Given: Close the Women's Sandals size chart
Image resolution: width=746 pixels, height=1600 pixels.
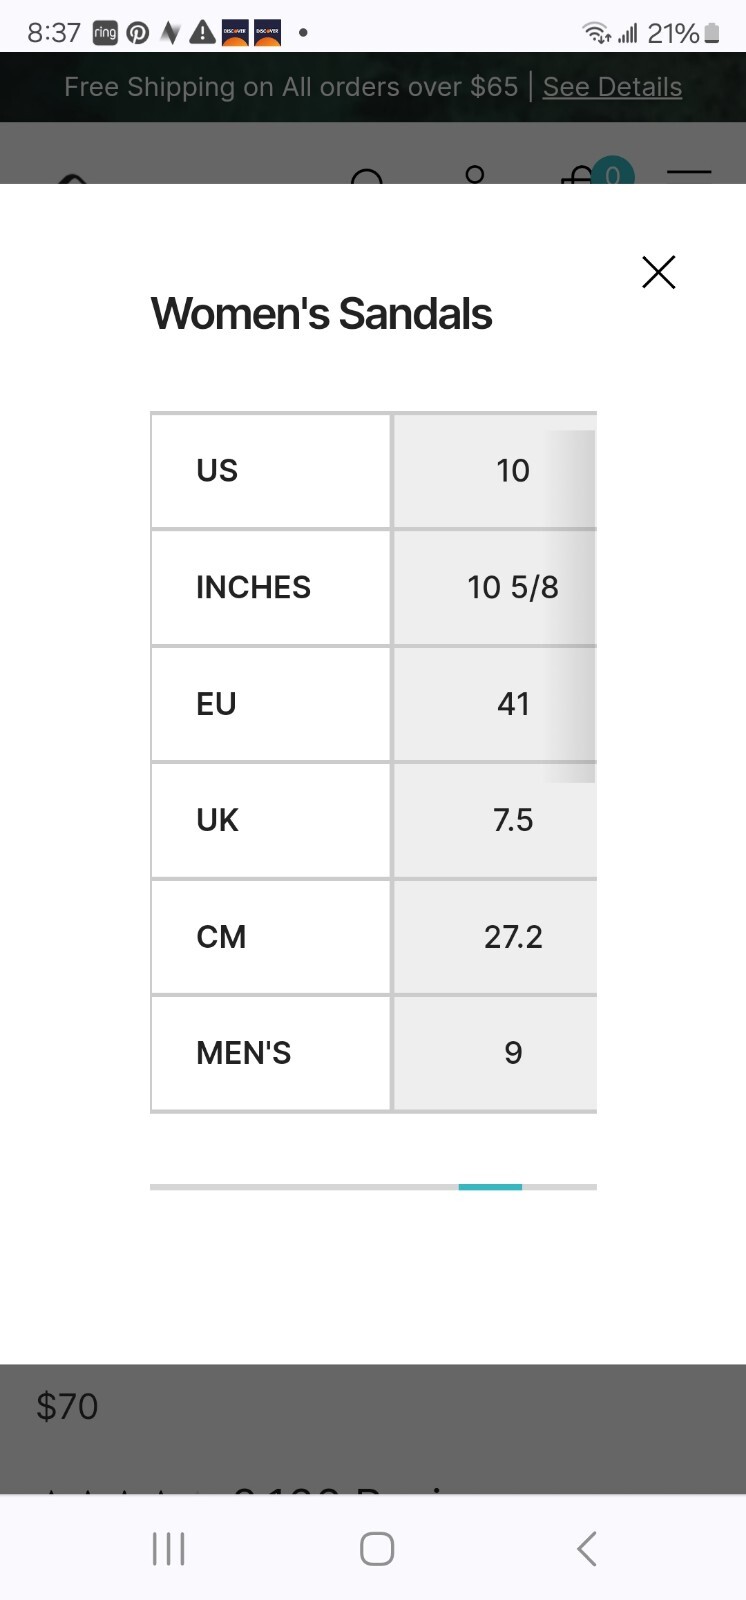Looking at the screenshot, I should (x=659, y=272).
